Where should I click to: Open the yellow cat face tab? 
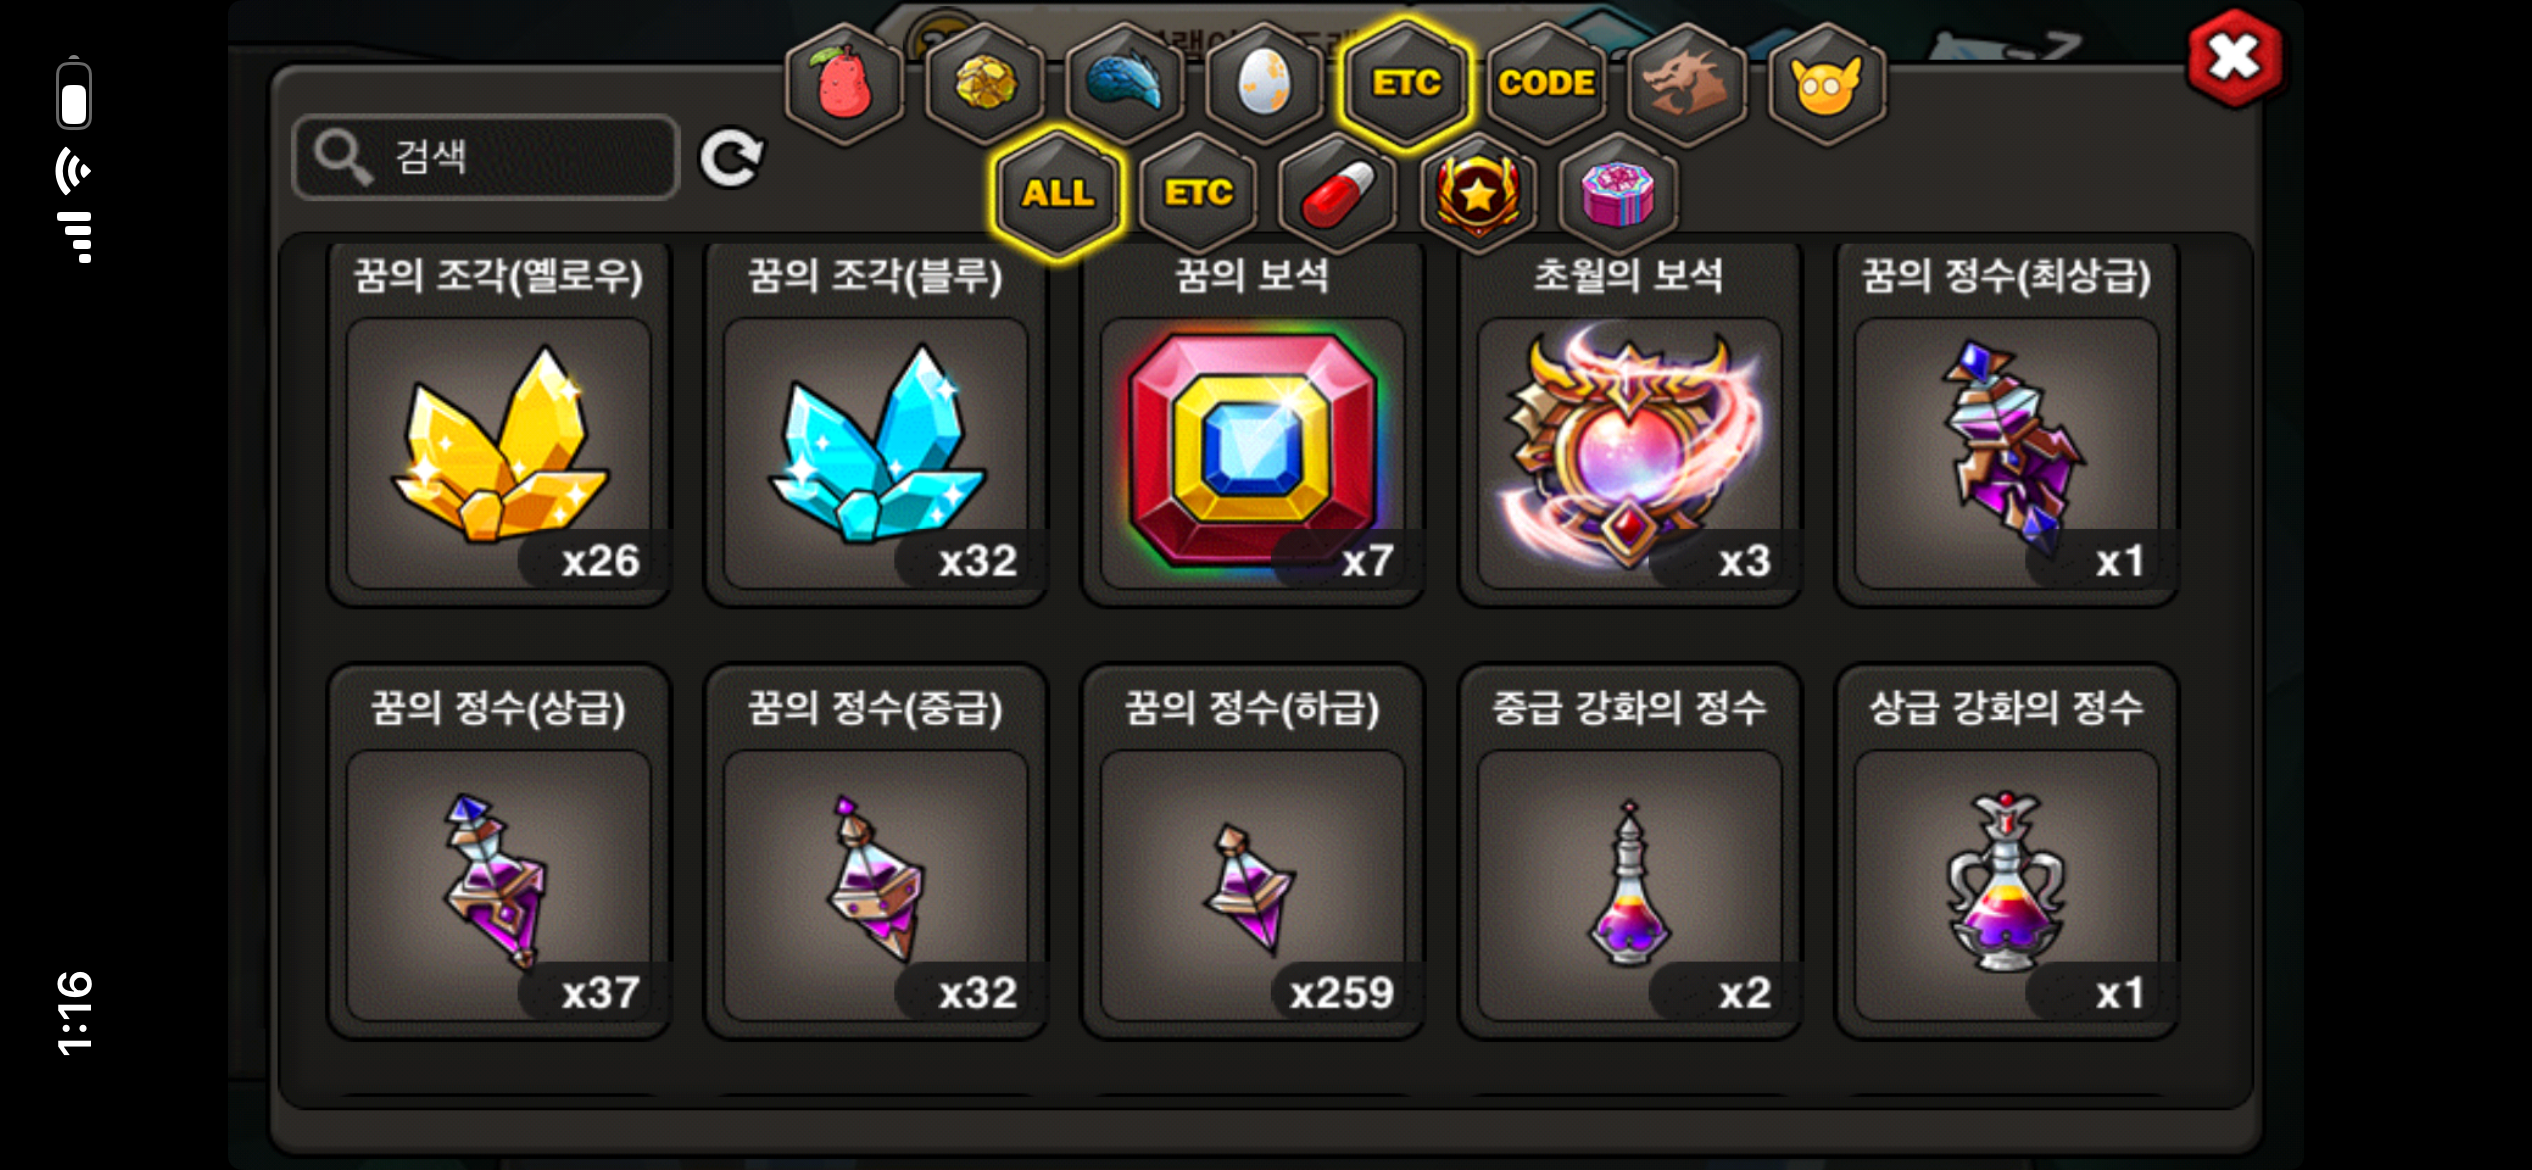(x=1827, y=84)
